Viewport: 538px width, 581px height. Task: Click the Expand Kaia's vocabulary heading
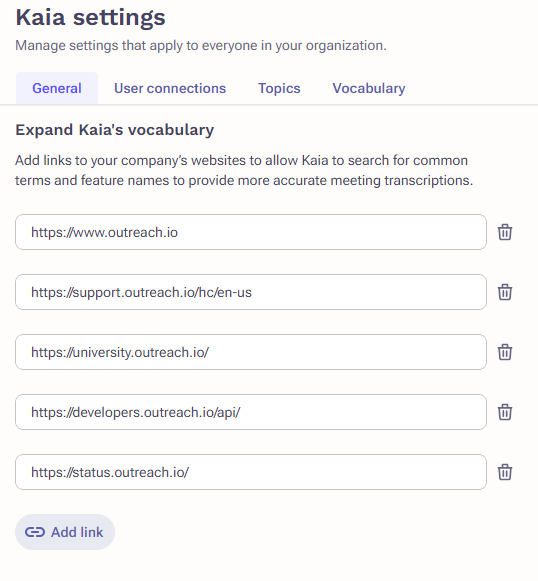tap(115, 130)
